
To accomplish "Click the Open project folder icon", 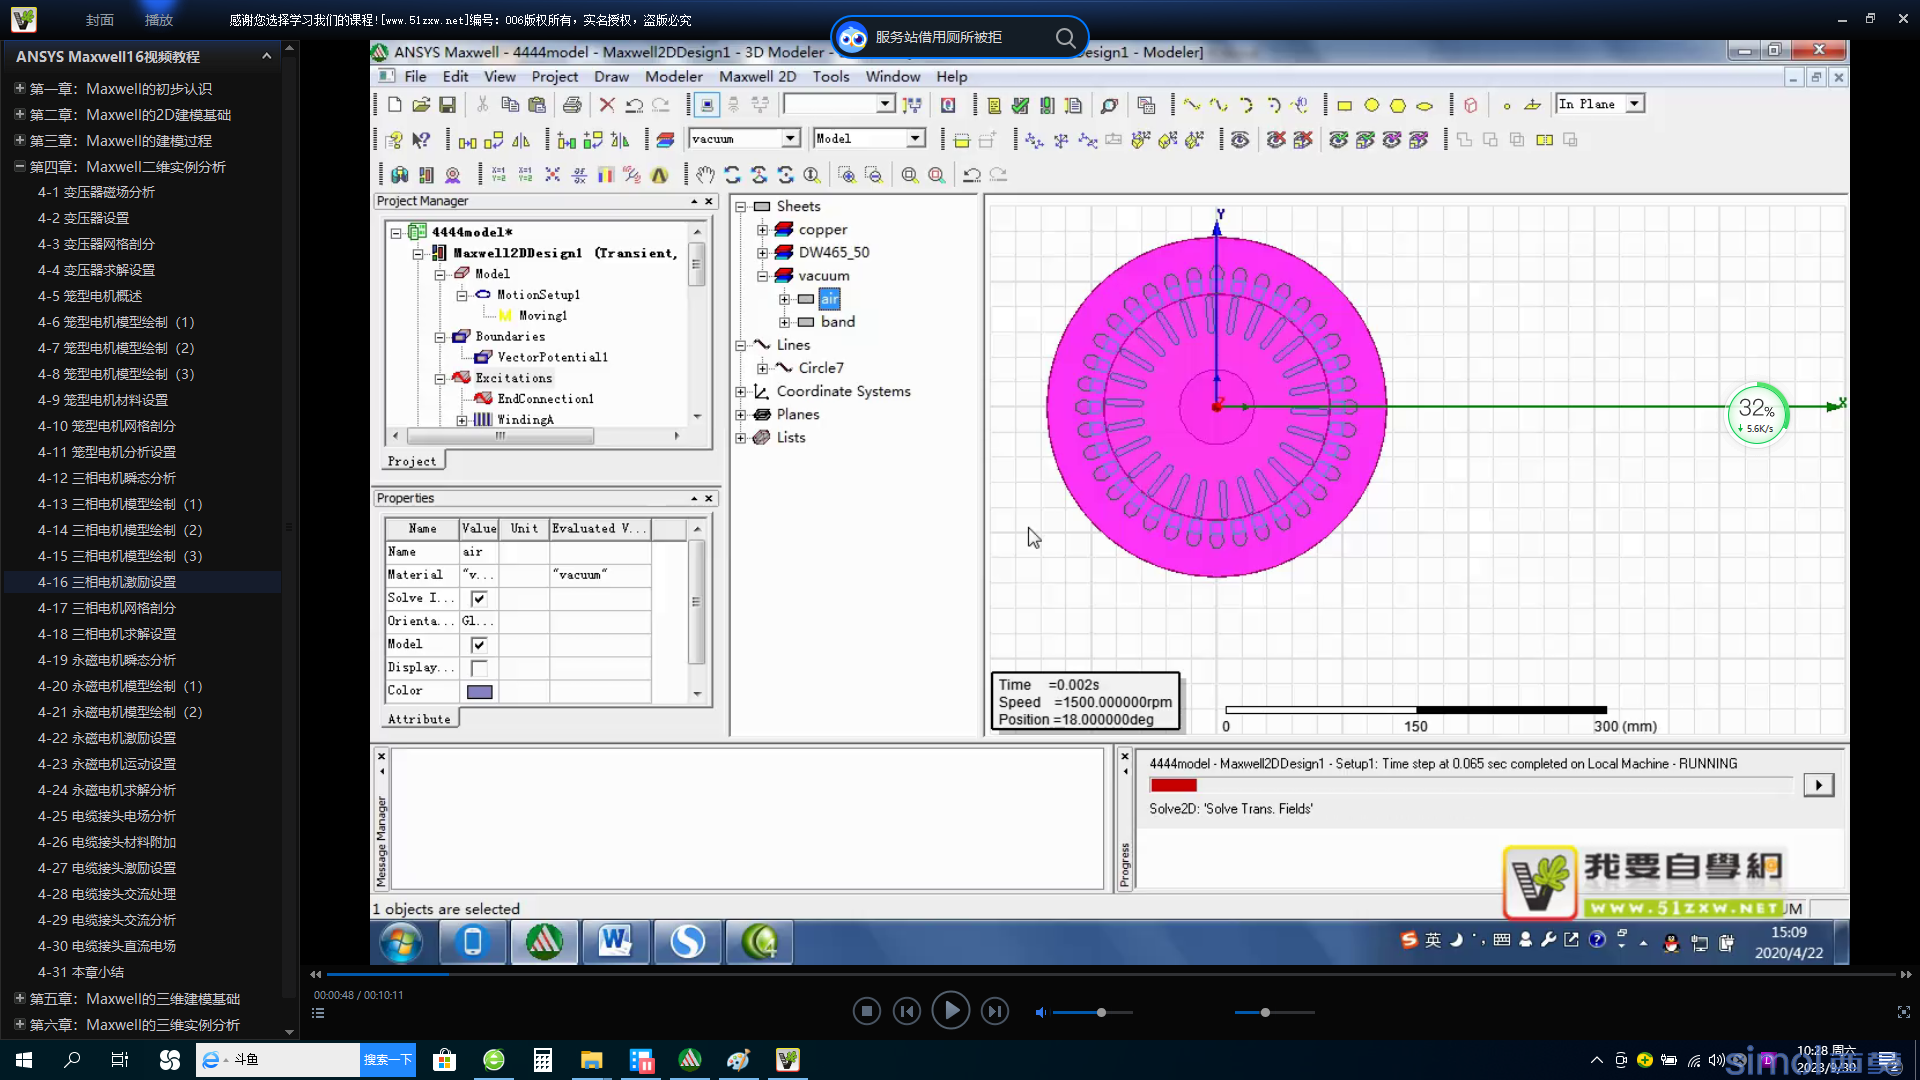I will (x=421, y=105).
